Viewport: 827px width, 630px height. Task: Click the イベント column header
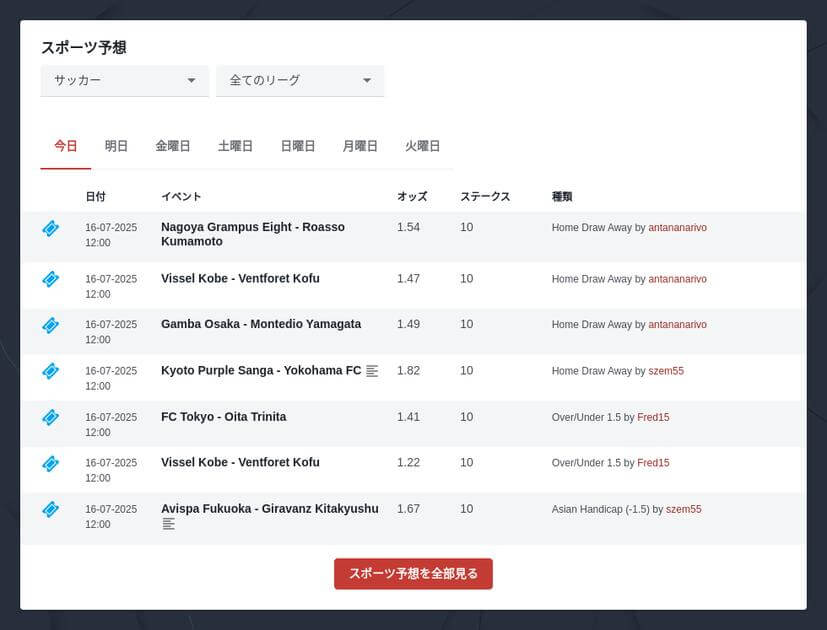[x=181, y=196]
